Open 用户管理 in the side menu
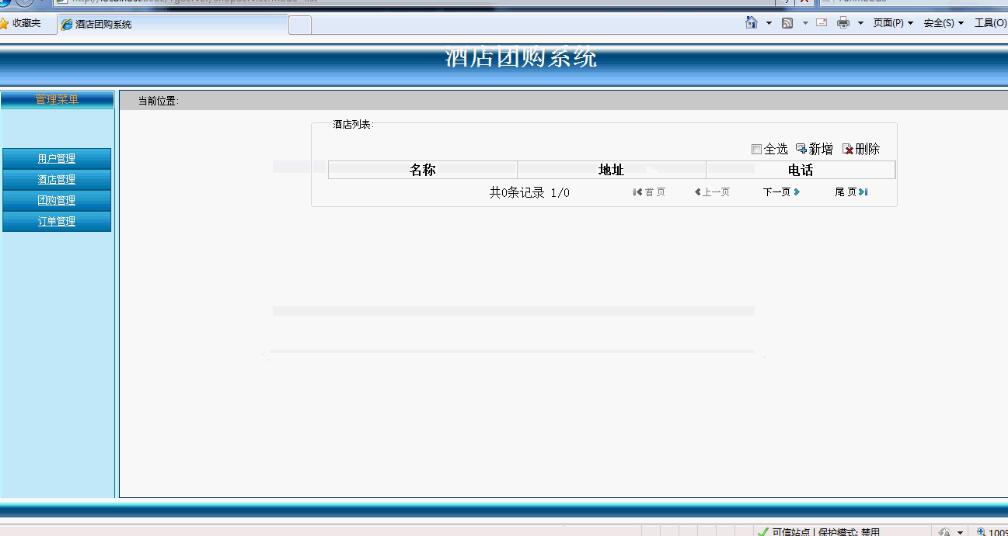The width and height of the screenshot is (1008, 536). (x=57, y=159)
